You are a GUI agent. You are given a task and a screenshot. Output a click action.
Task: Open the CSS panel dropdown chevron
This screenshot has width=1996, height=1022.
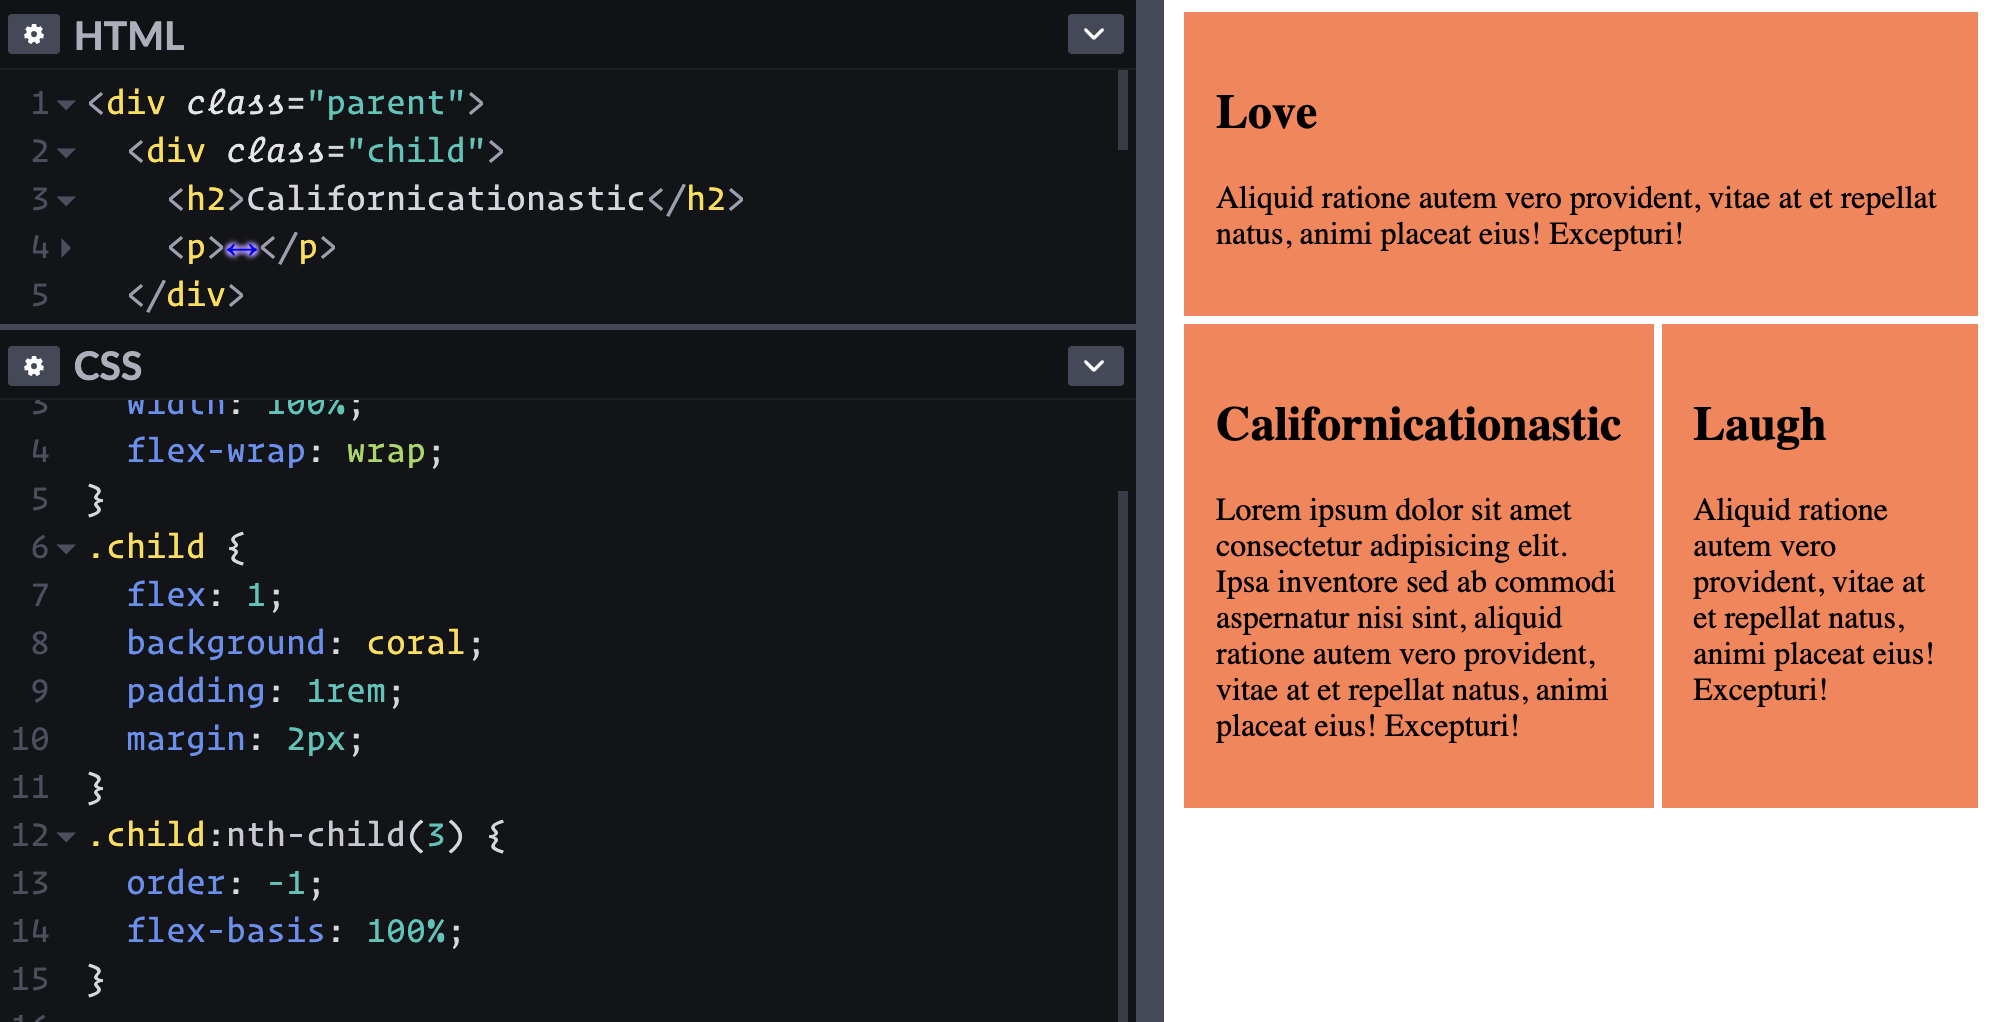(1095, 366)
